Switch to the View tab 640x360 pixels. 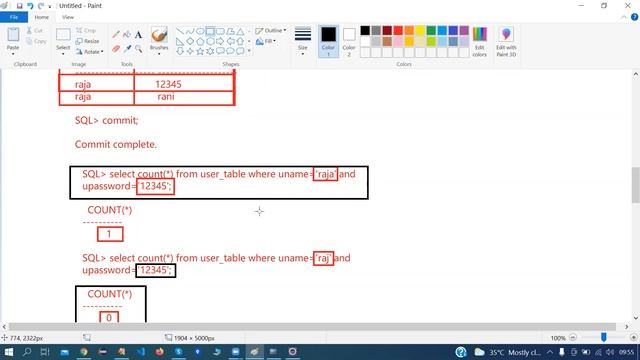(x=68, y=17)
